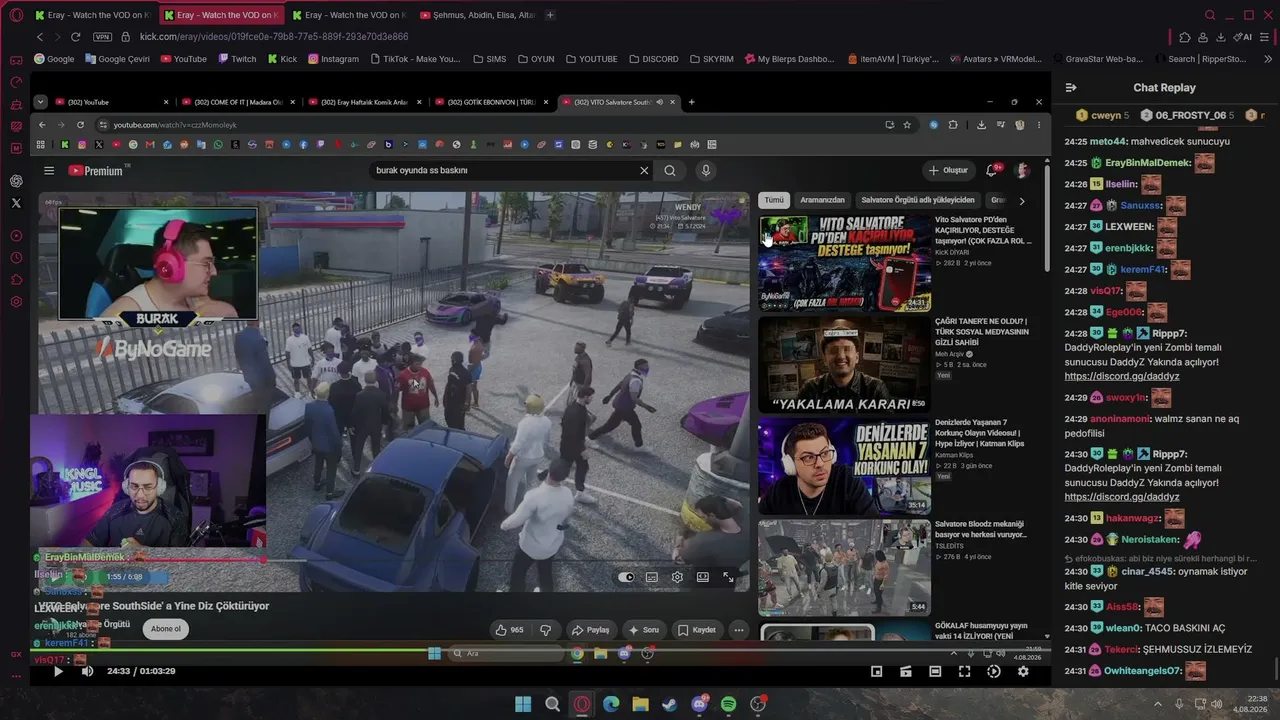1280x720 pixels.
Task: Toggle YouTube autoplay switch
Action: pyautogui.click(x=626, y=577)
